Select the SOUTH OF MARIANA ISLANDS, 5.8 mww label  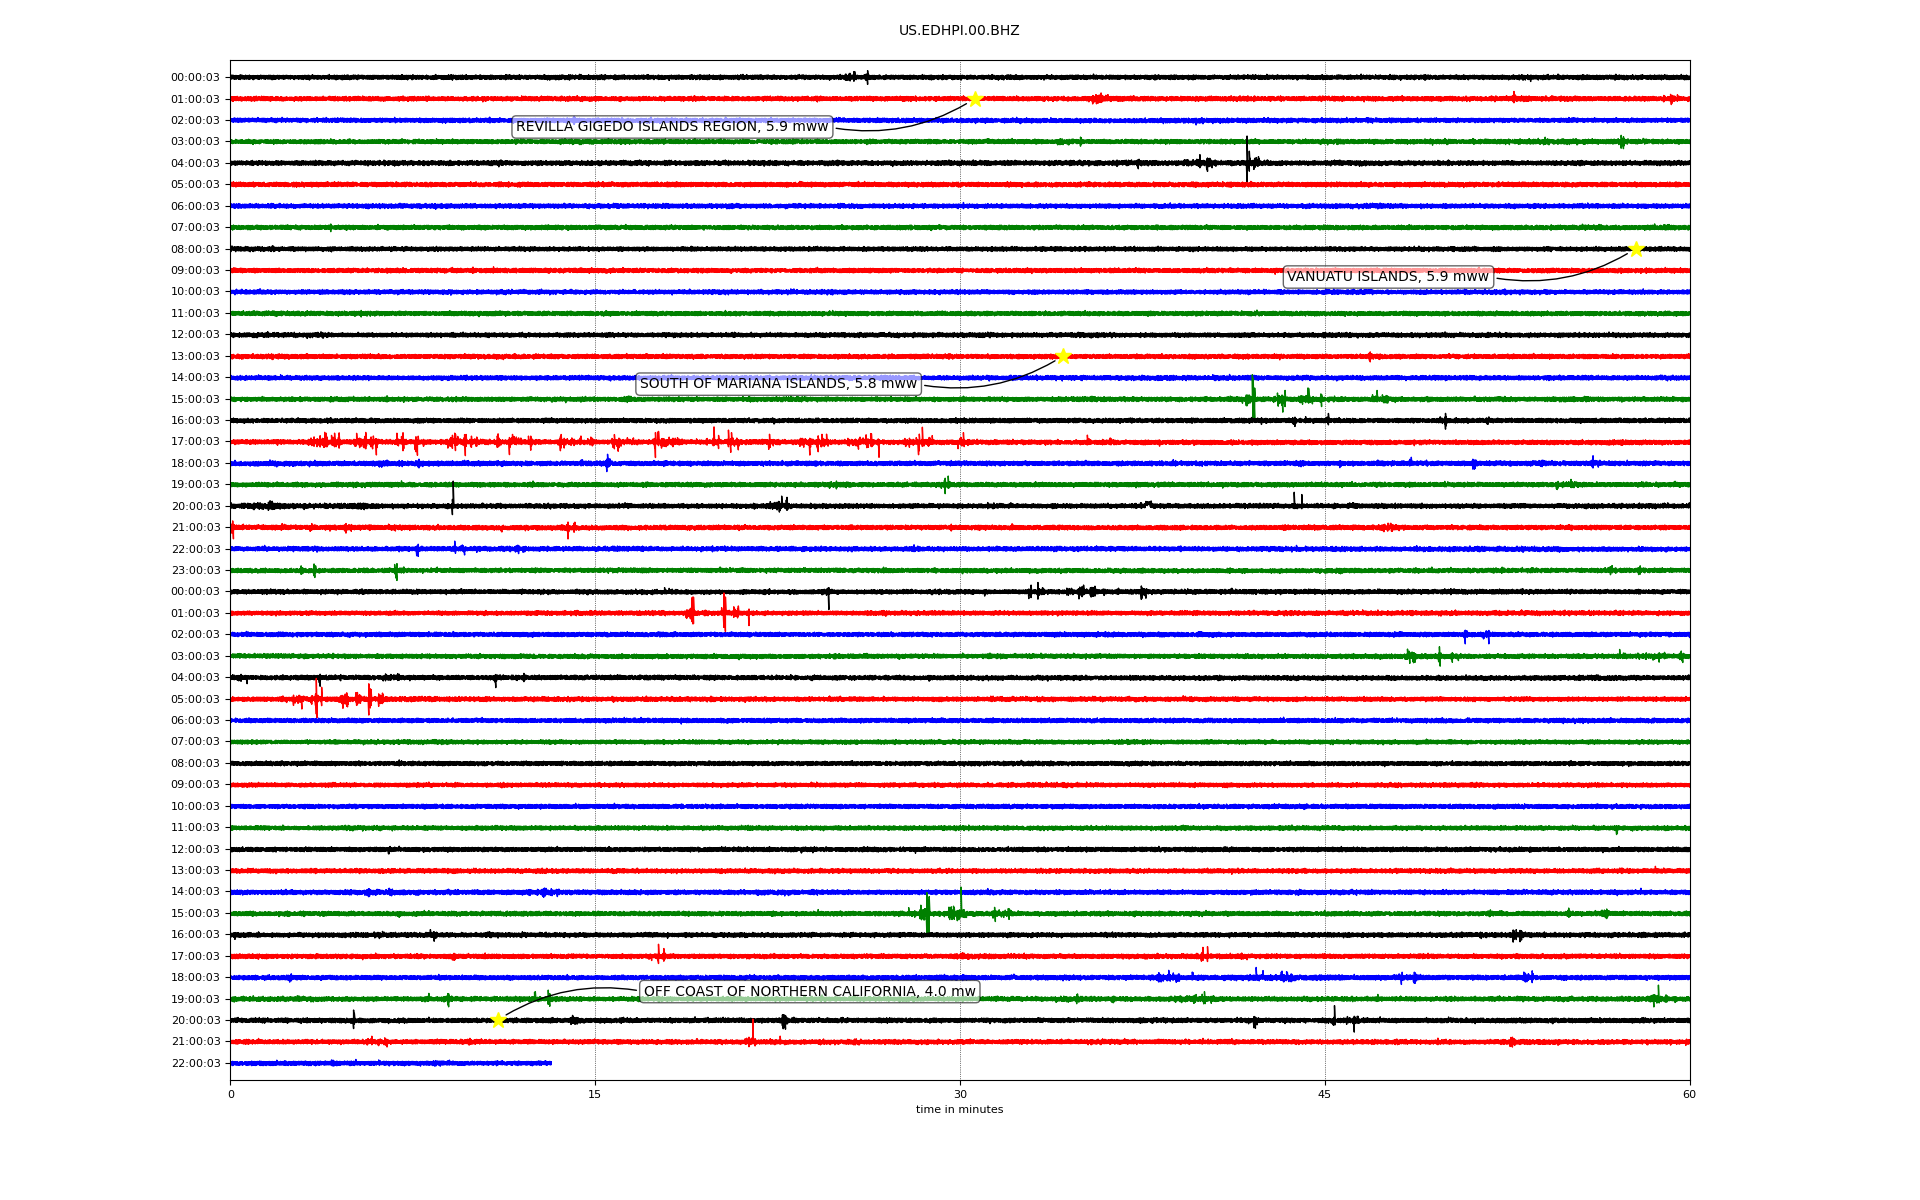click(778, 384)
